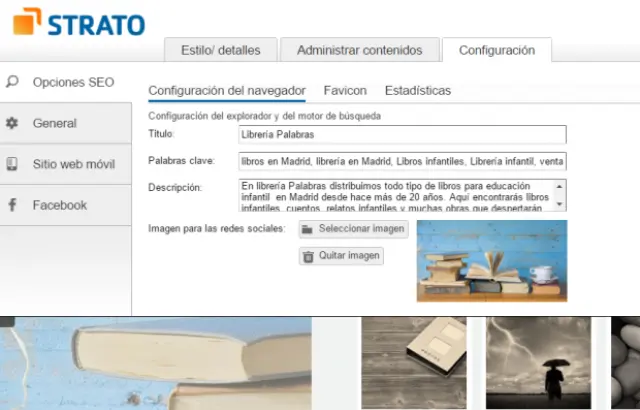This screenshot has height=410, width=640.
Task: Click the Opciones SEO magnifier icon
Action: click(x=12, y=82)
